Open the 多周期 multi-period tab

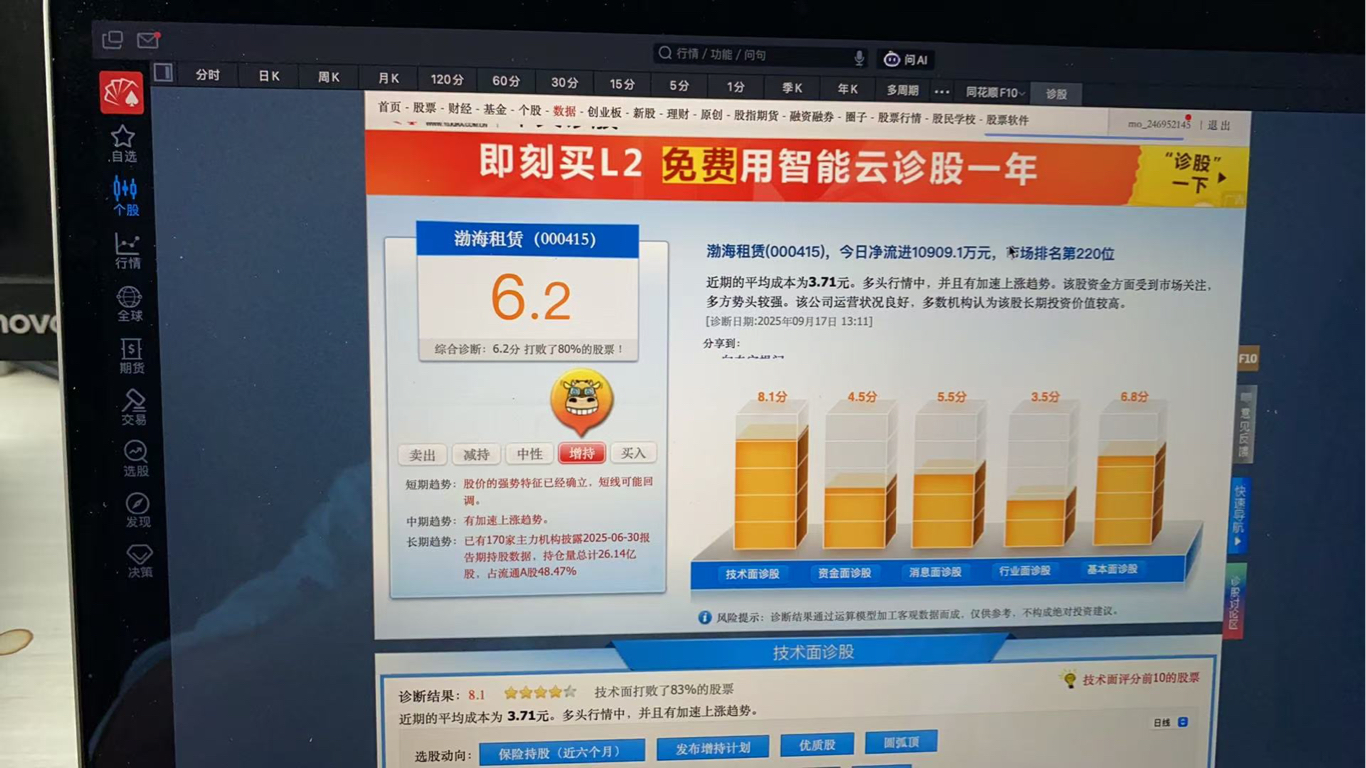coord(902,90)
